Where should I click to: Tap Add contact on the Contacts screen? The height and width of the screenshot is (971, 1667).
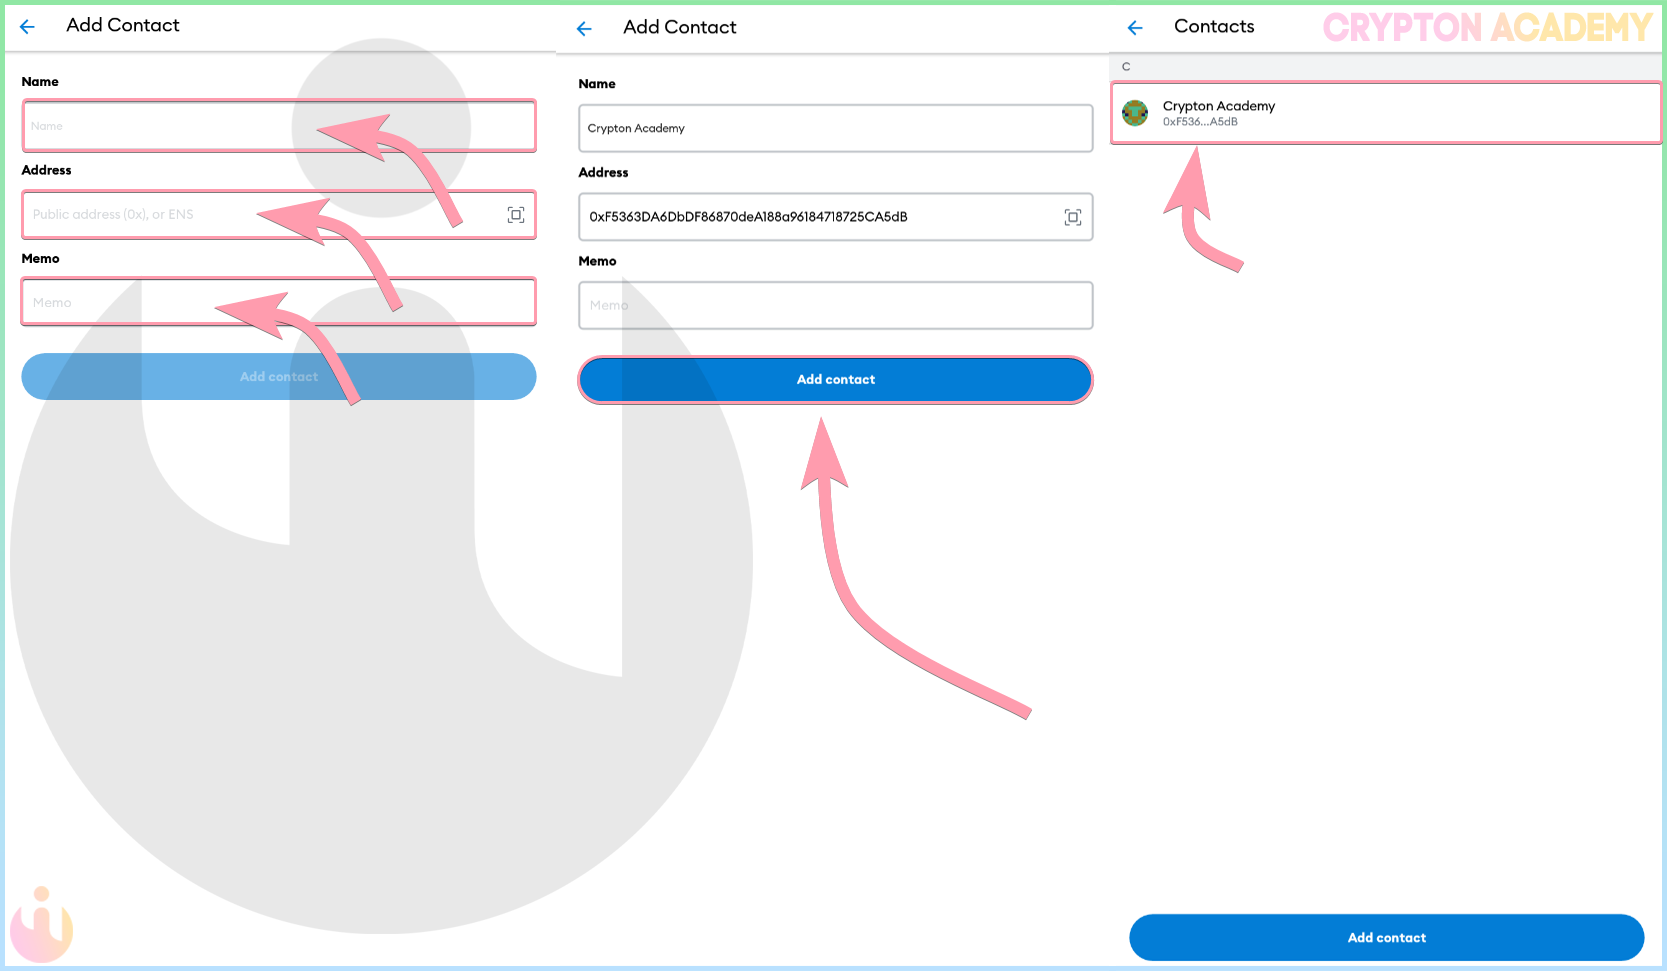coord(1387,938)
